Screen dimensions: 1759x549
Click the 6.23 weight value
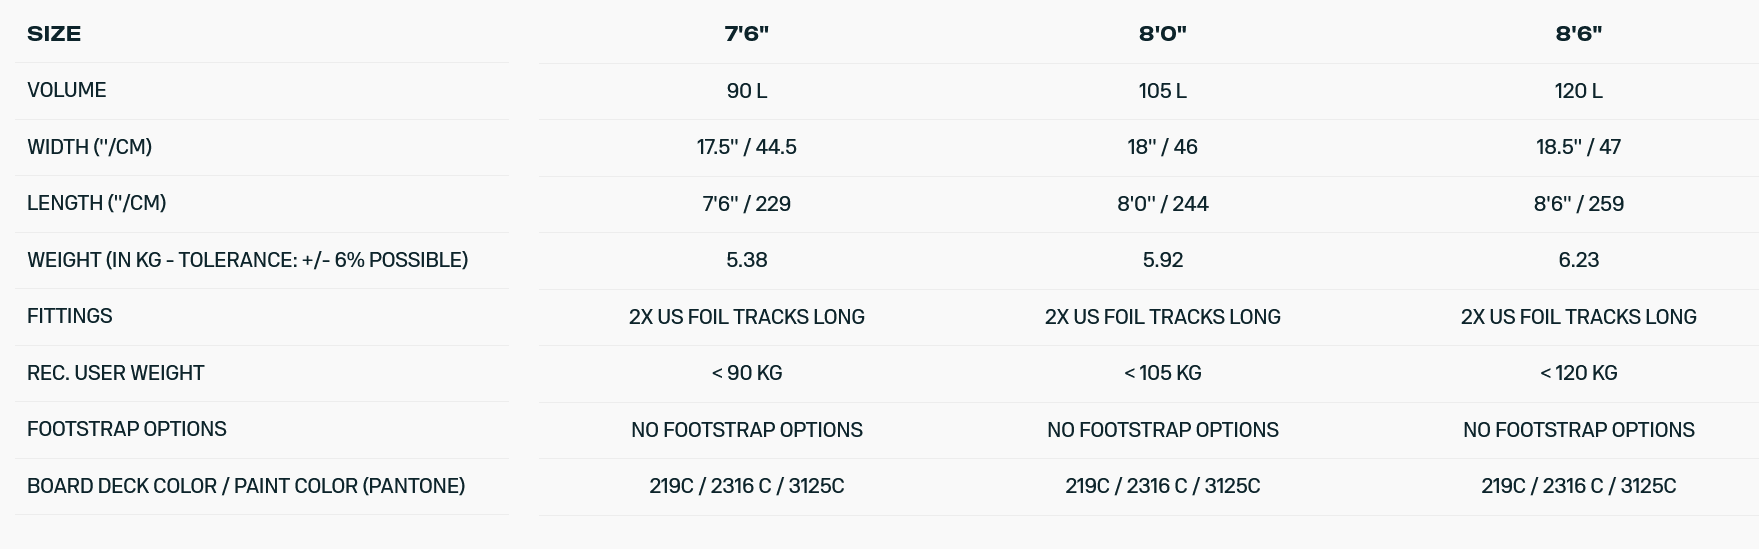point(1578,260)
